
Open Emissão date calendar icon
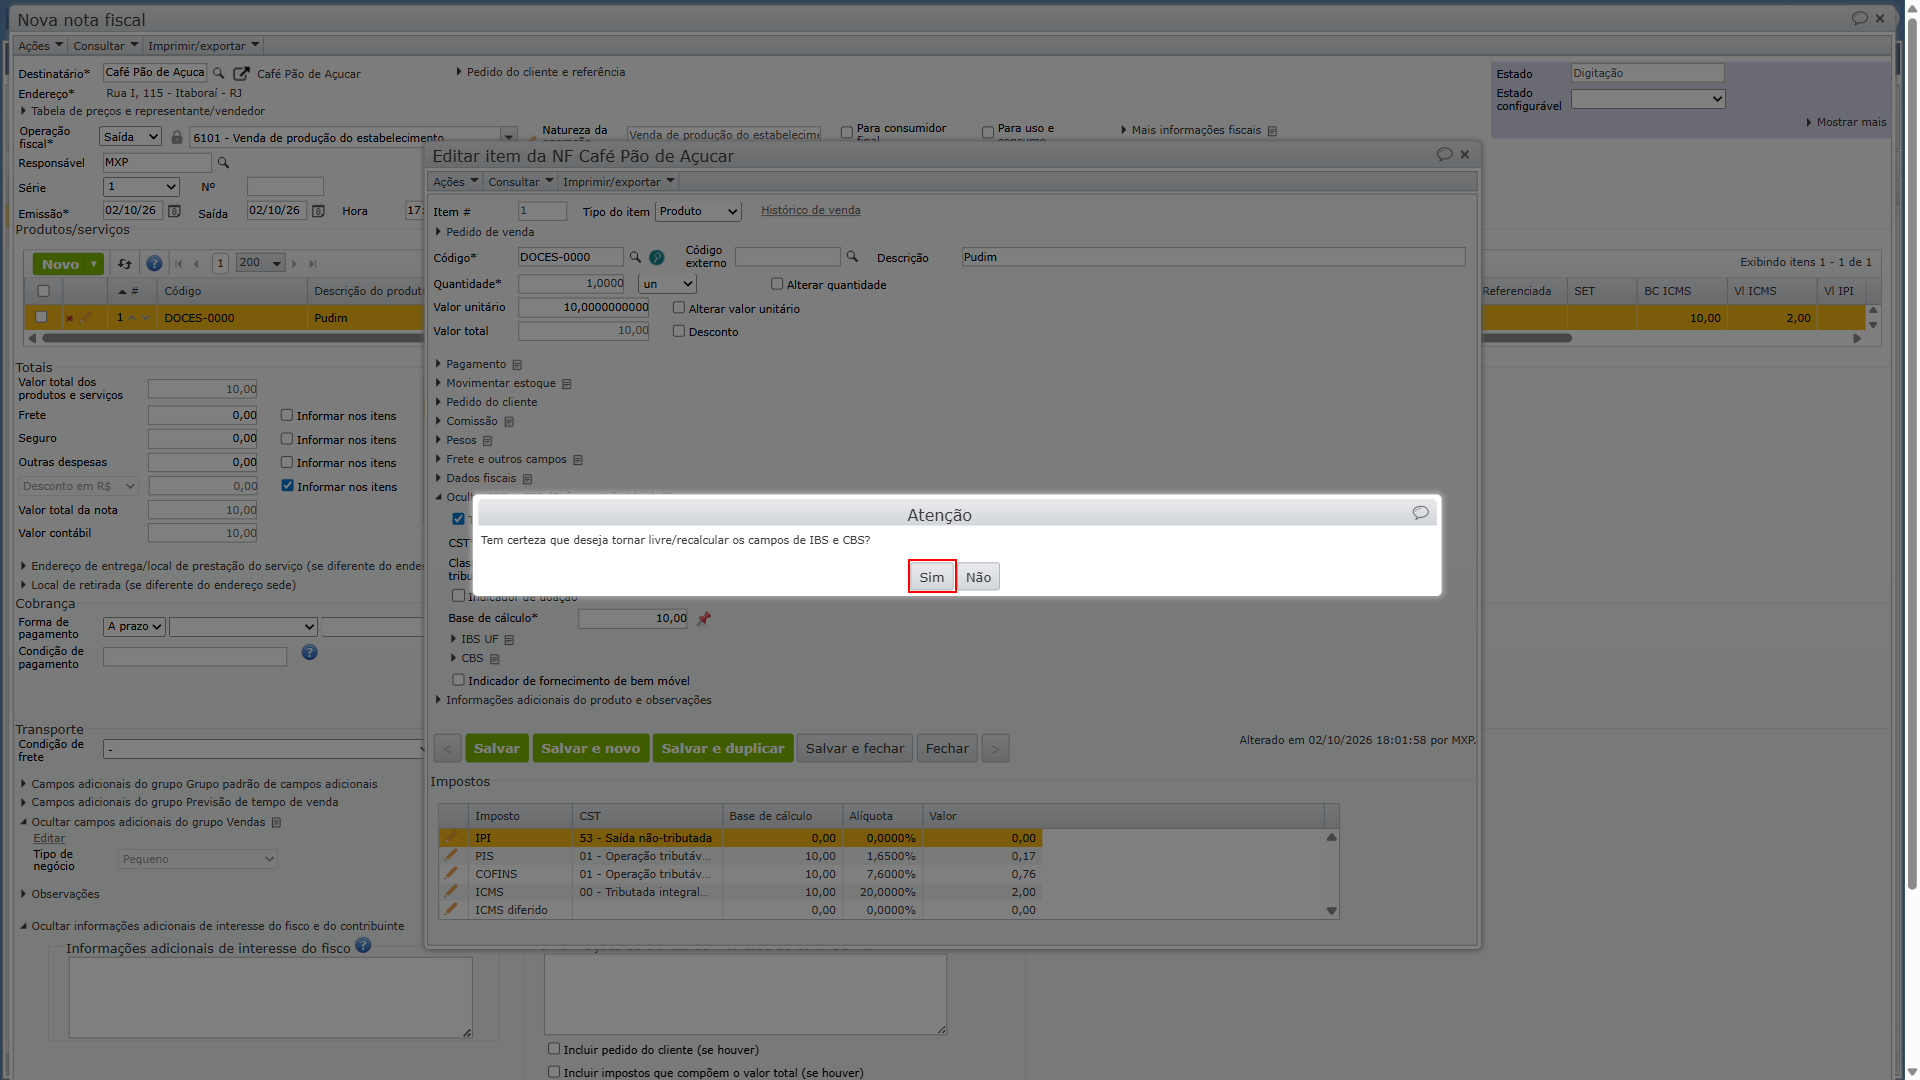[174, 211]
